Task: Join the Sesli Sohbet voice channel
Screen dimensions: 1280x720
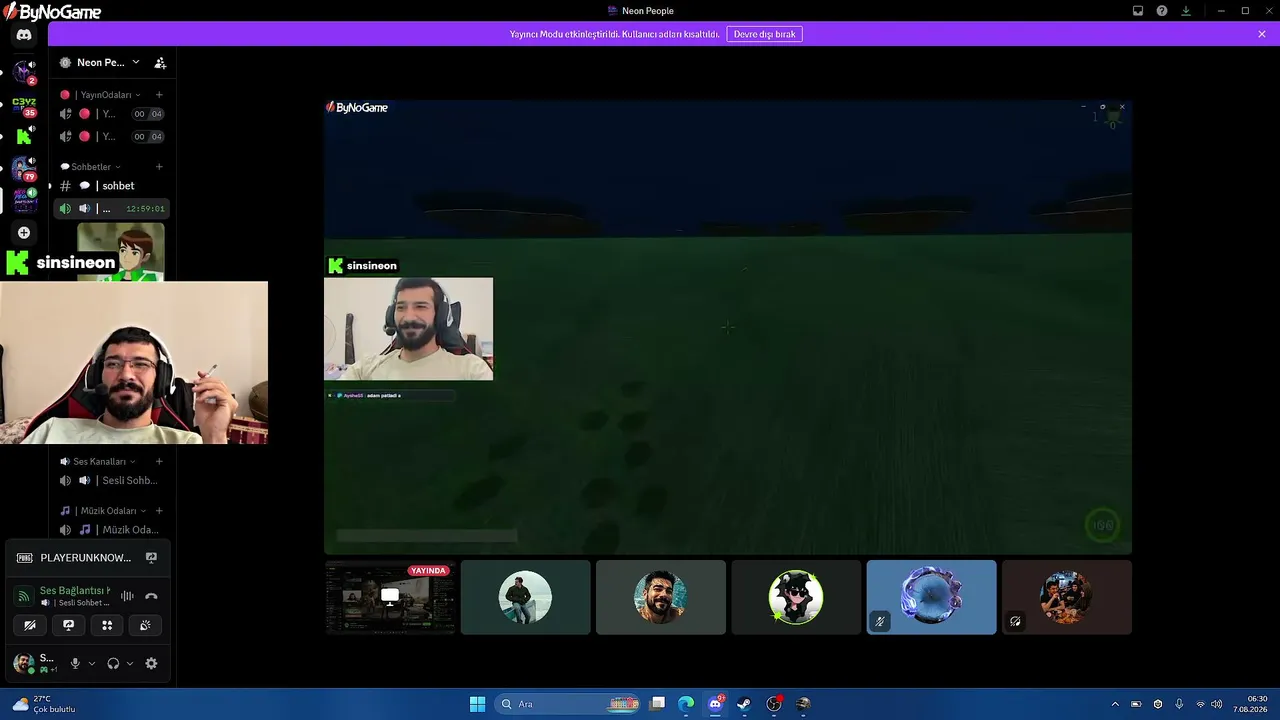Action: 110,481
